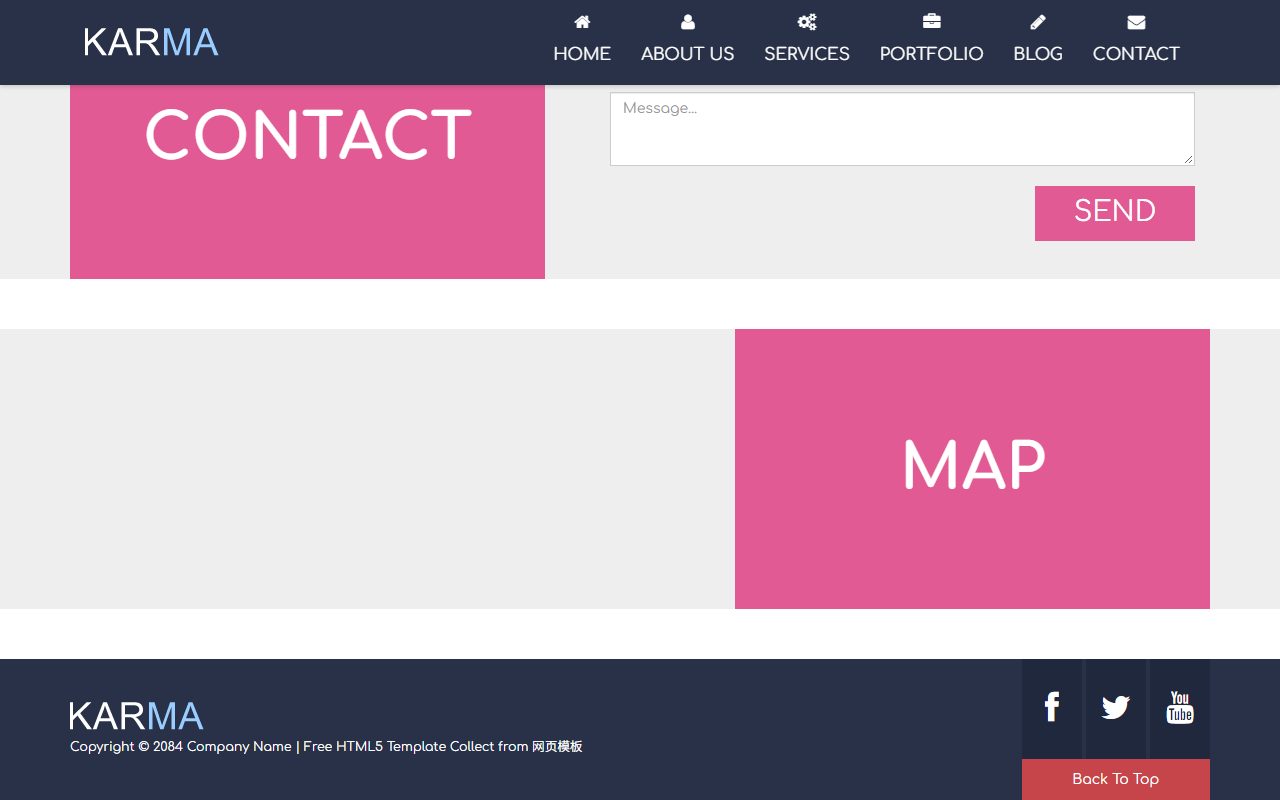The height and width of the screenshot is (800, 1280).
Task: Click the pink CONTACT section heading
Action: (x=307, y=135)
